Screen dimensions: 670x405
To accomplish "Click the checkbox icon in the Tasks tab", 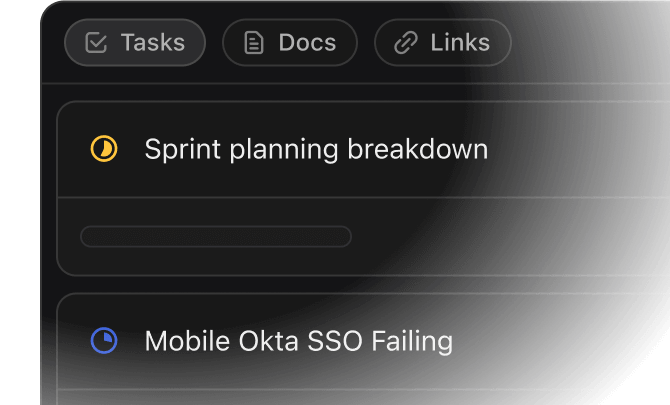I will tap(97, 43).
